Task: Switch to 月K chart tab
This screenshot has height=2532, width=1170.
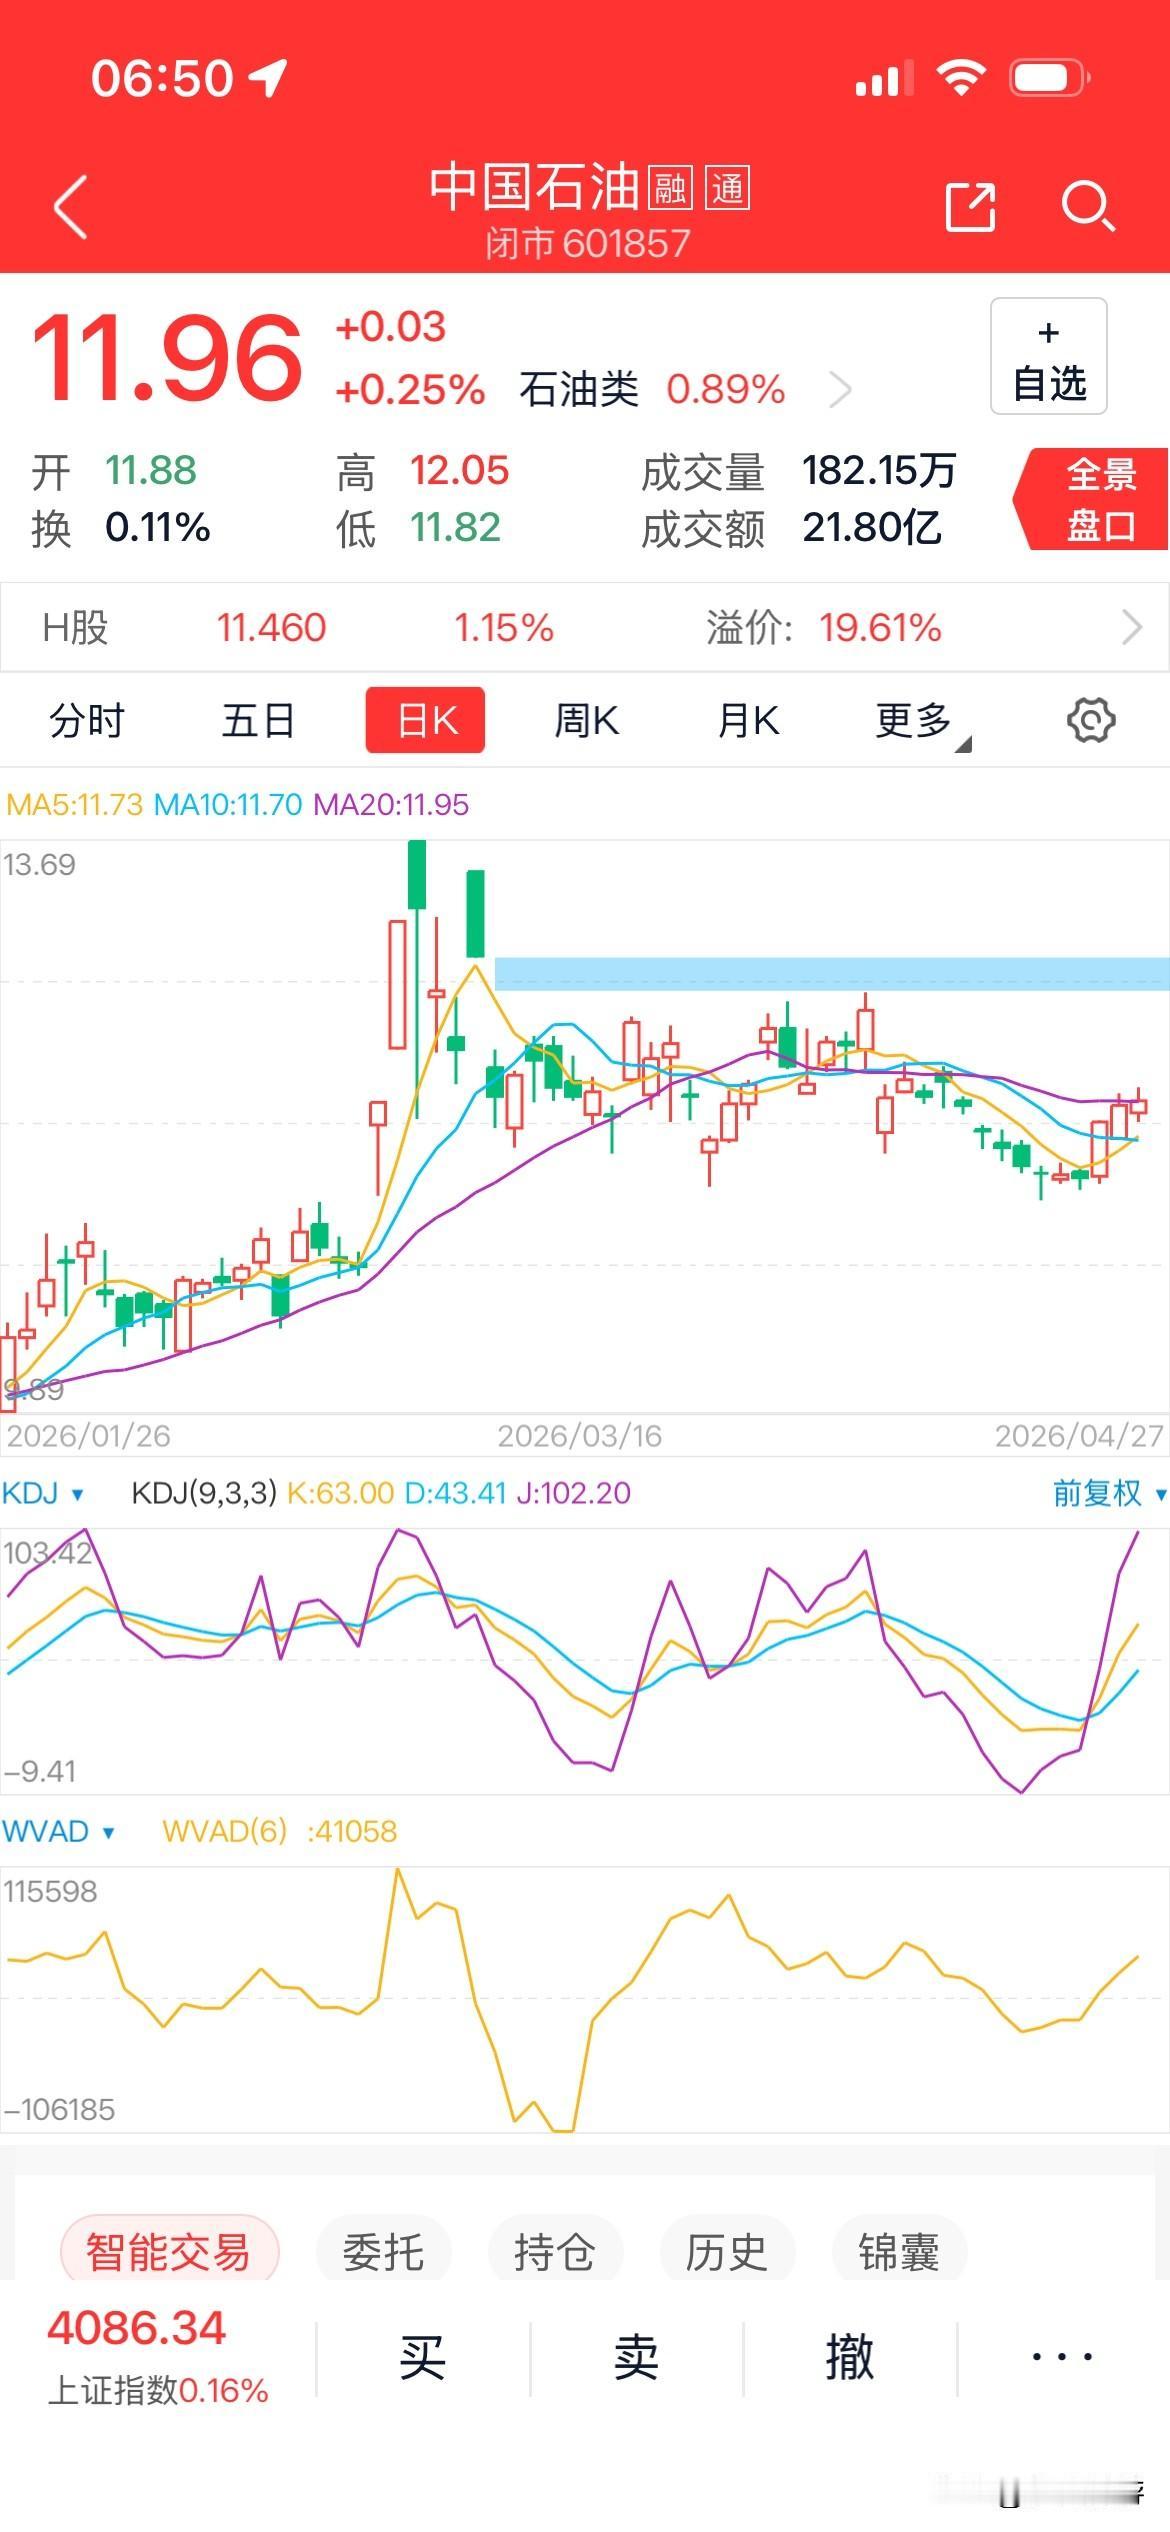Action: tap(748, 720)
